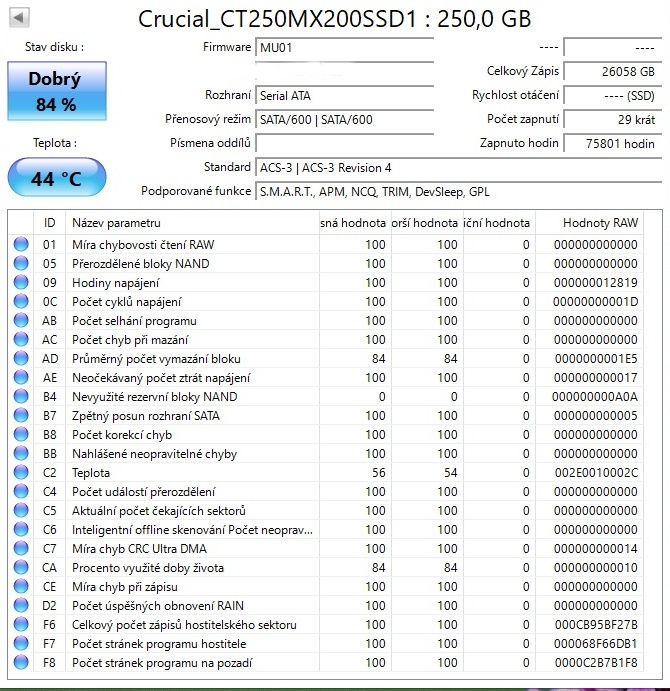Select the Průměrný počet vymazání bloku row

click(326, 358)
